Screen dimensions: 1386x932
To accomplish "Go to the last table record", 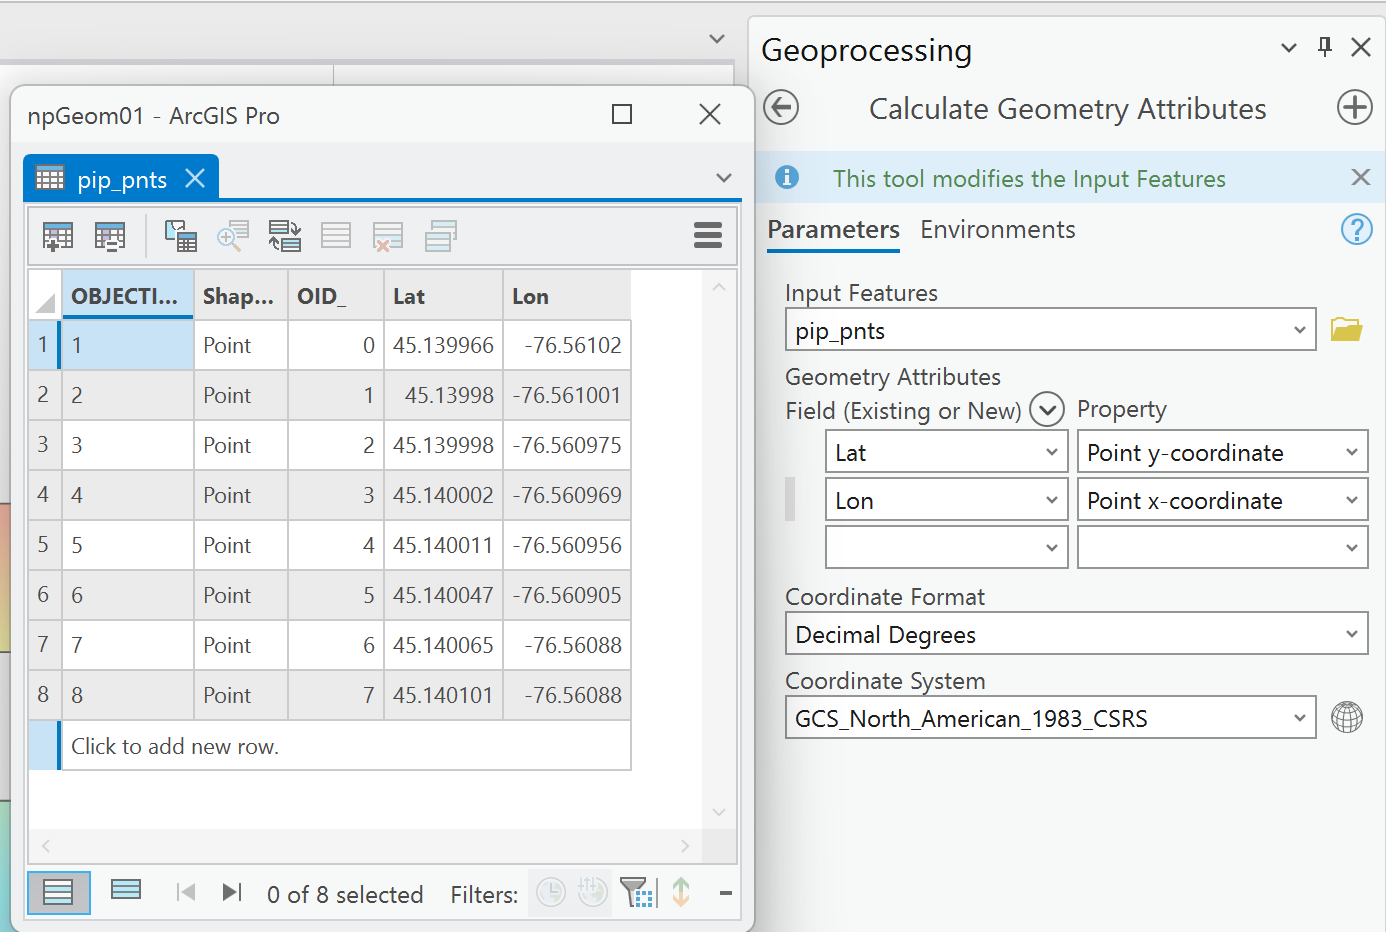I will 232,892.
